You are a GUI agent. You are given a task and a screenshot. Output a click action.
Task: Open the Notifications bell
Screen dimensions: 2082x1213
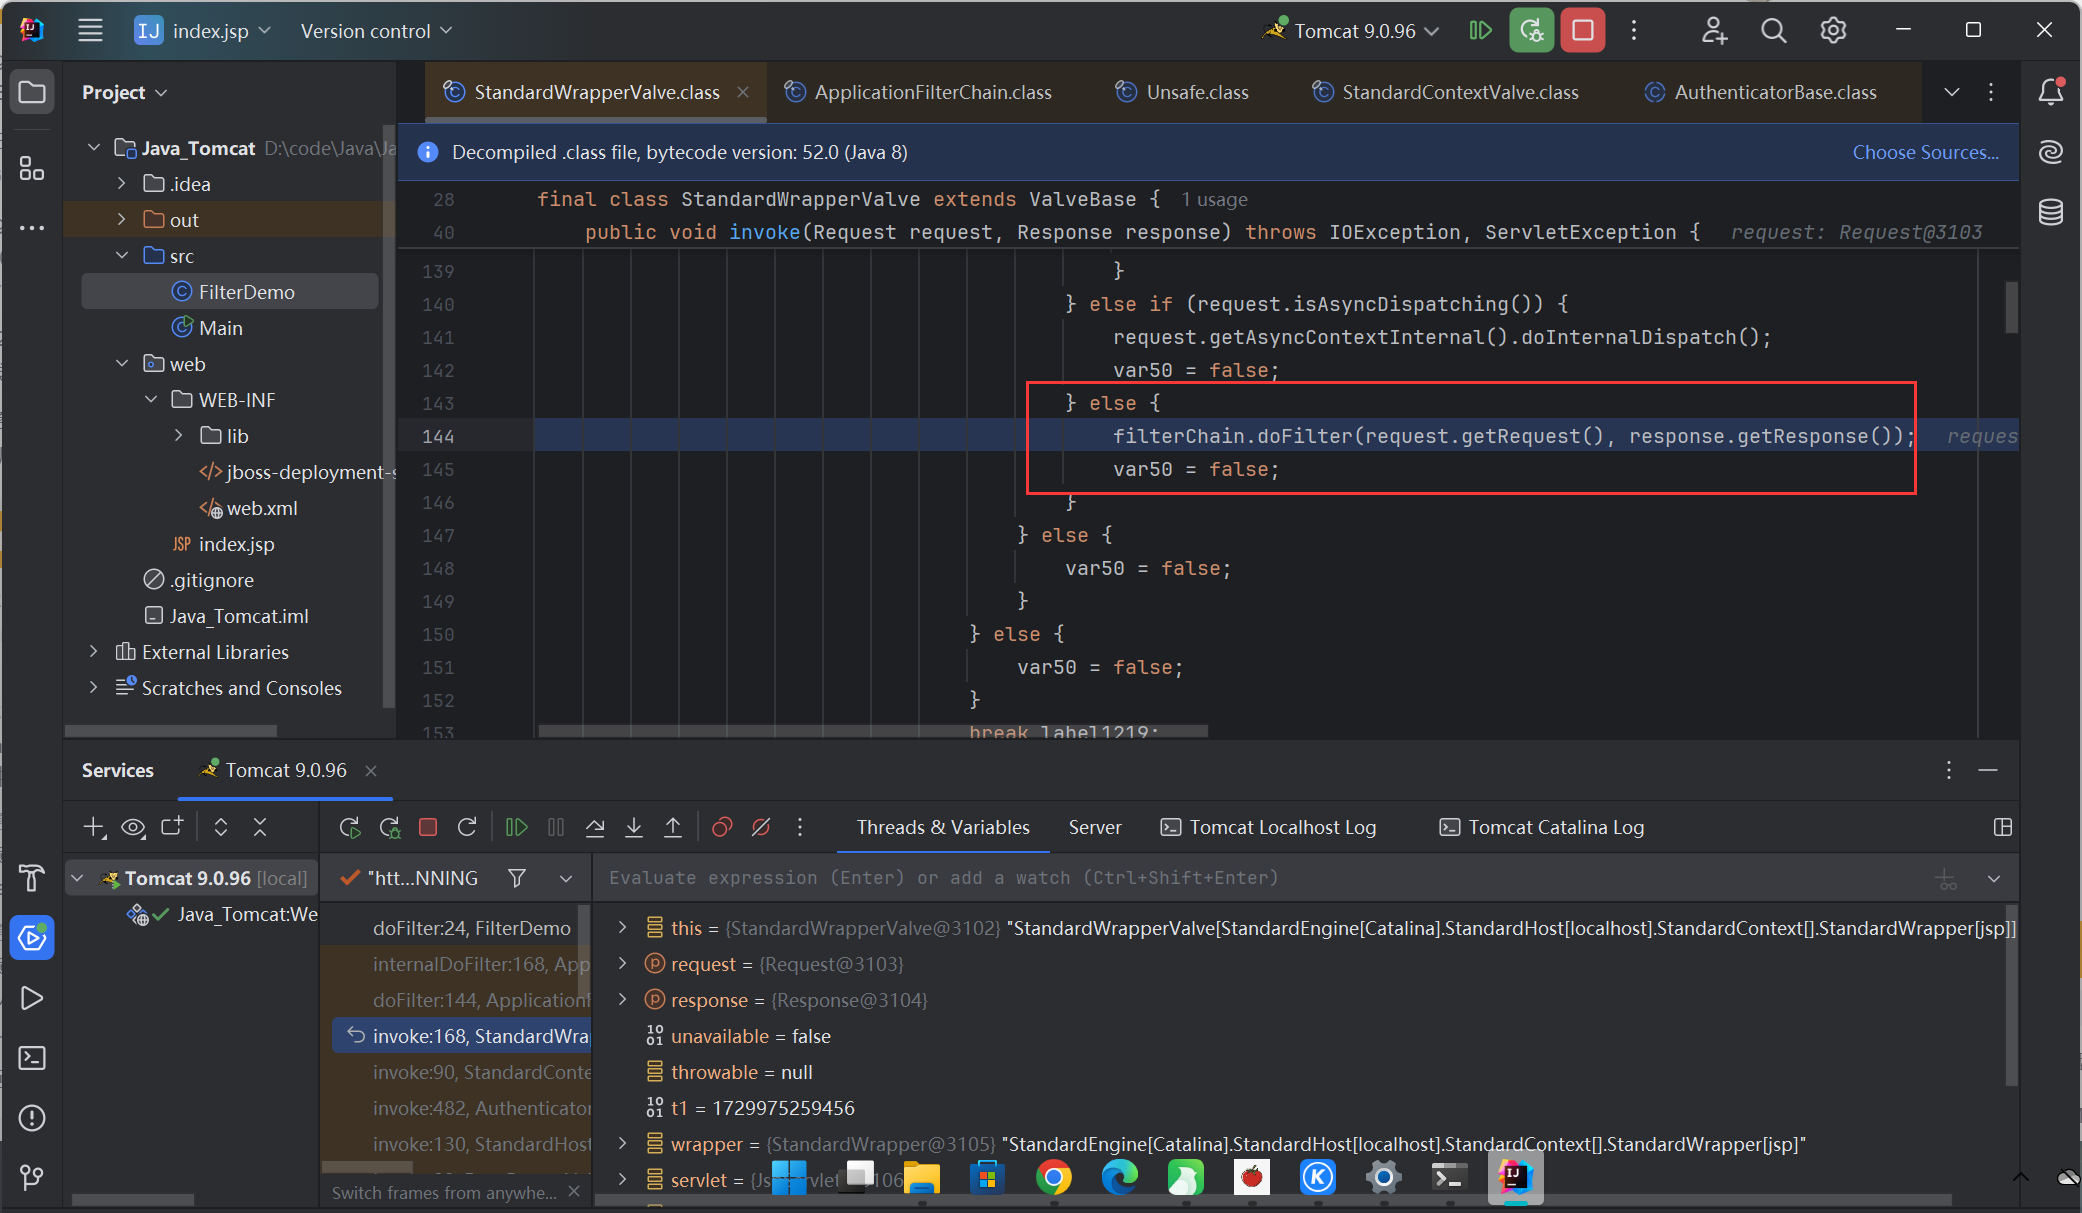[x=2051, y=92]
